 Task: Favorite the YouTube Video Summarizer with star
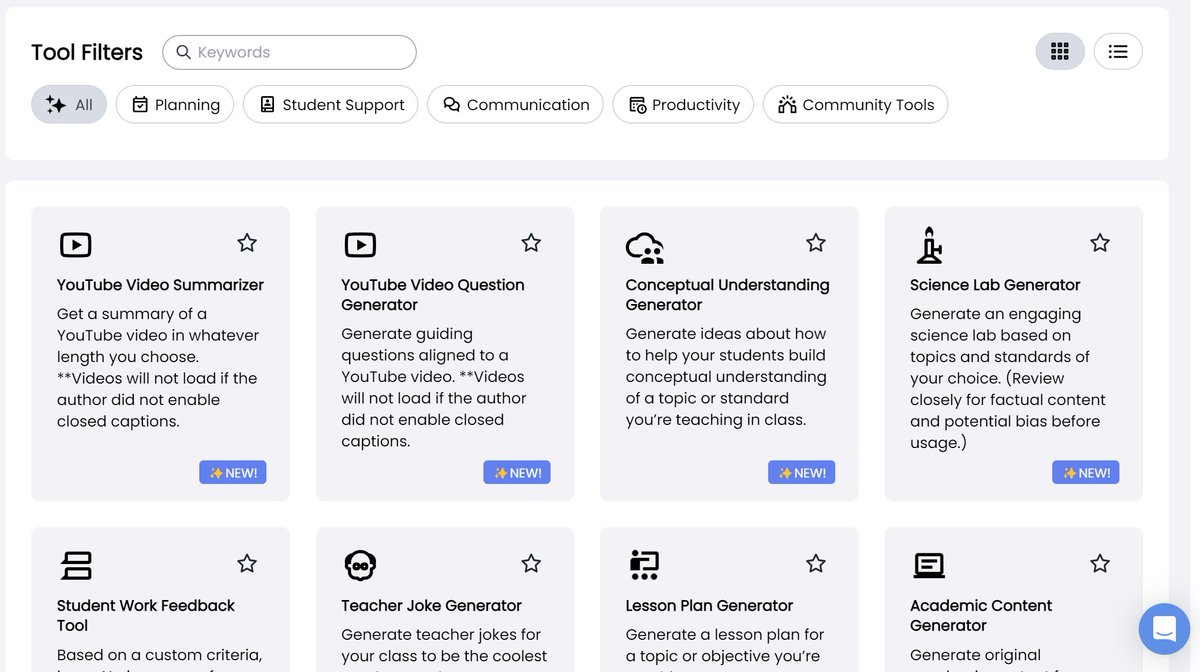[247, 242]
